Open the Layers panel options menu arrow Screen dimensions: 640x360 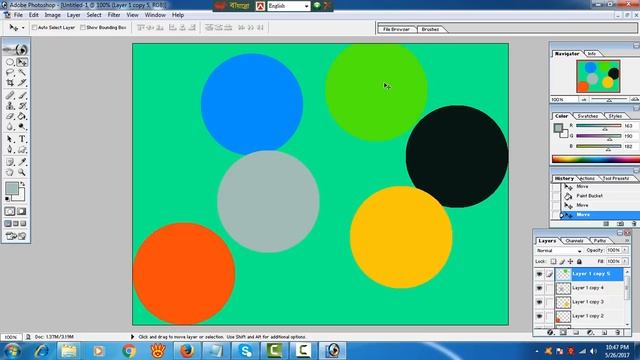[627, 241]
